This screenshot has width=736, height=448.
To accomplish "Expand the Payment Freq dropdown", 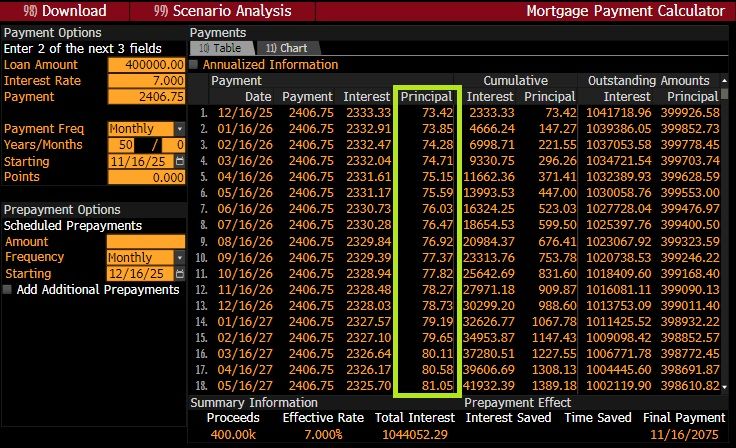I will pyautogui.click(x=180, y=129).
